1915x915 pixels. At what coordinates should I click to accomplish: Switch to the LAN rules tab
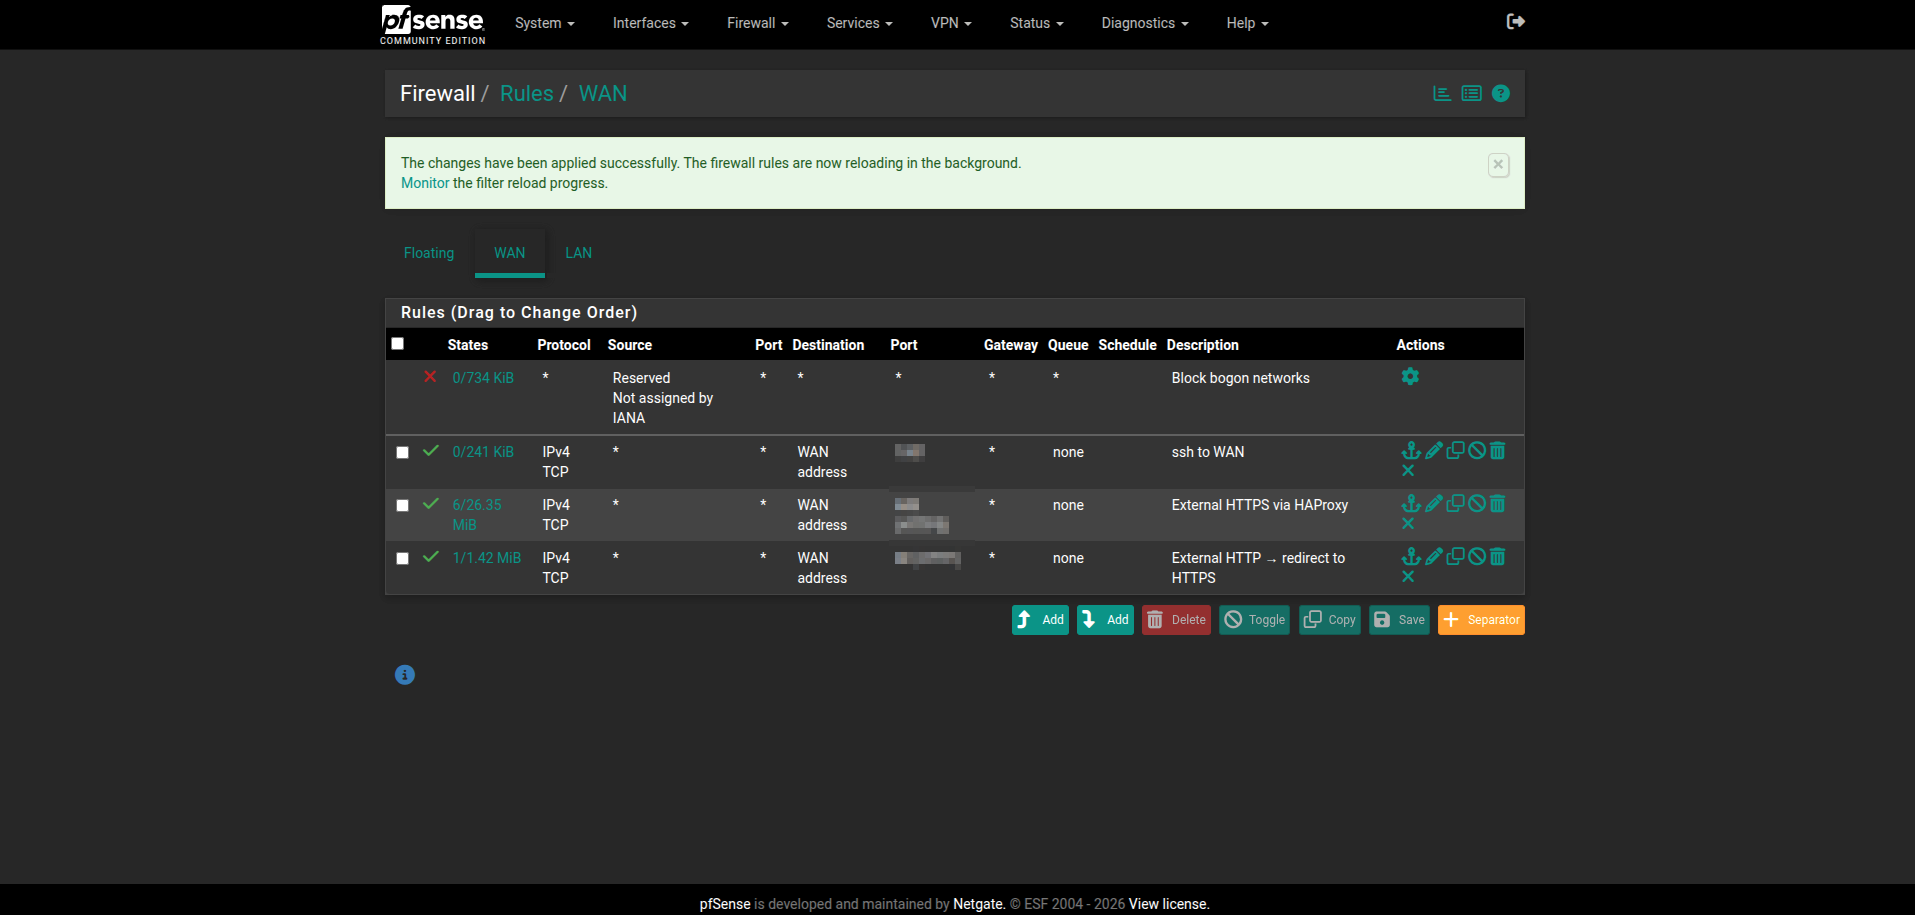[x=578, y=253]
